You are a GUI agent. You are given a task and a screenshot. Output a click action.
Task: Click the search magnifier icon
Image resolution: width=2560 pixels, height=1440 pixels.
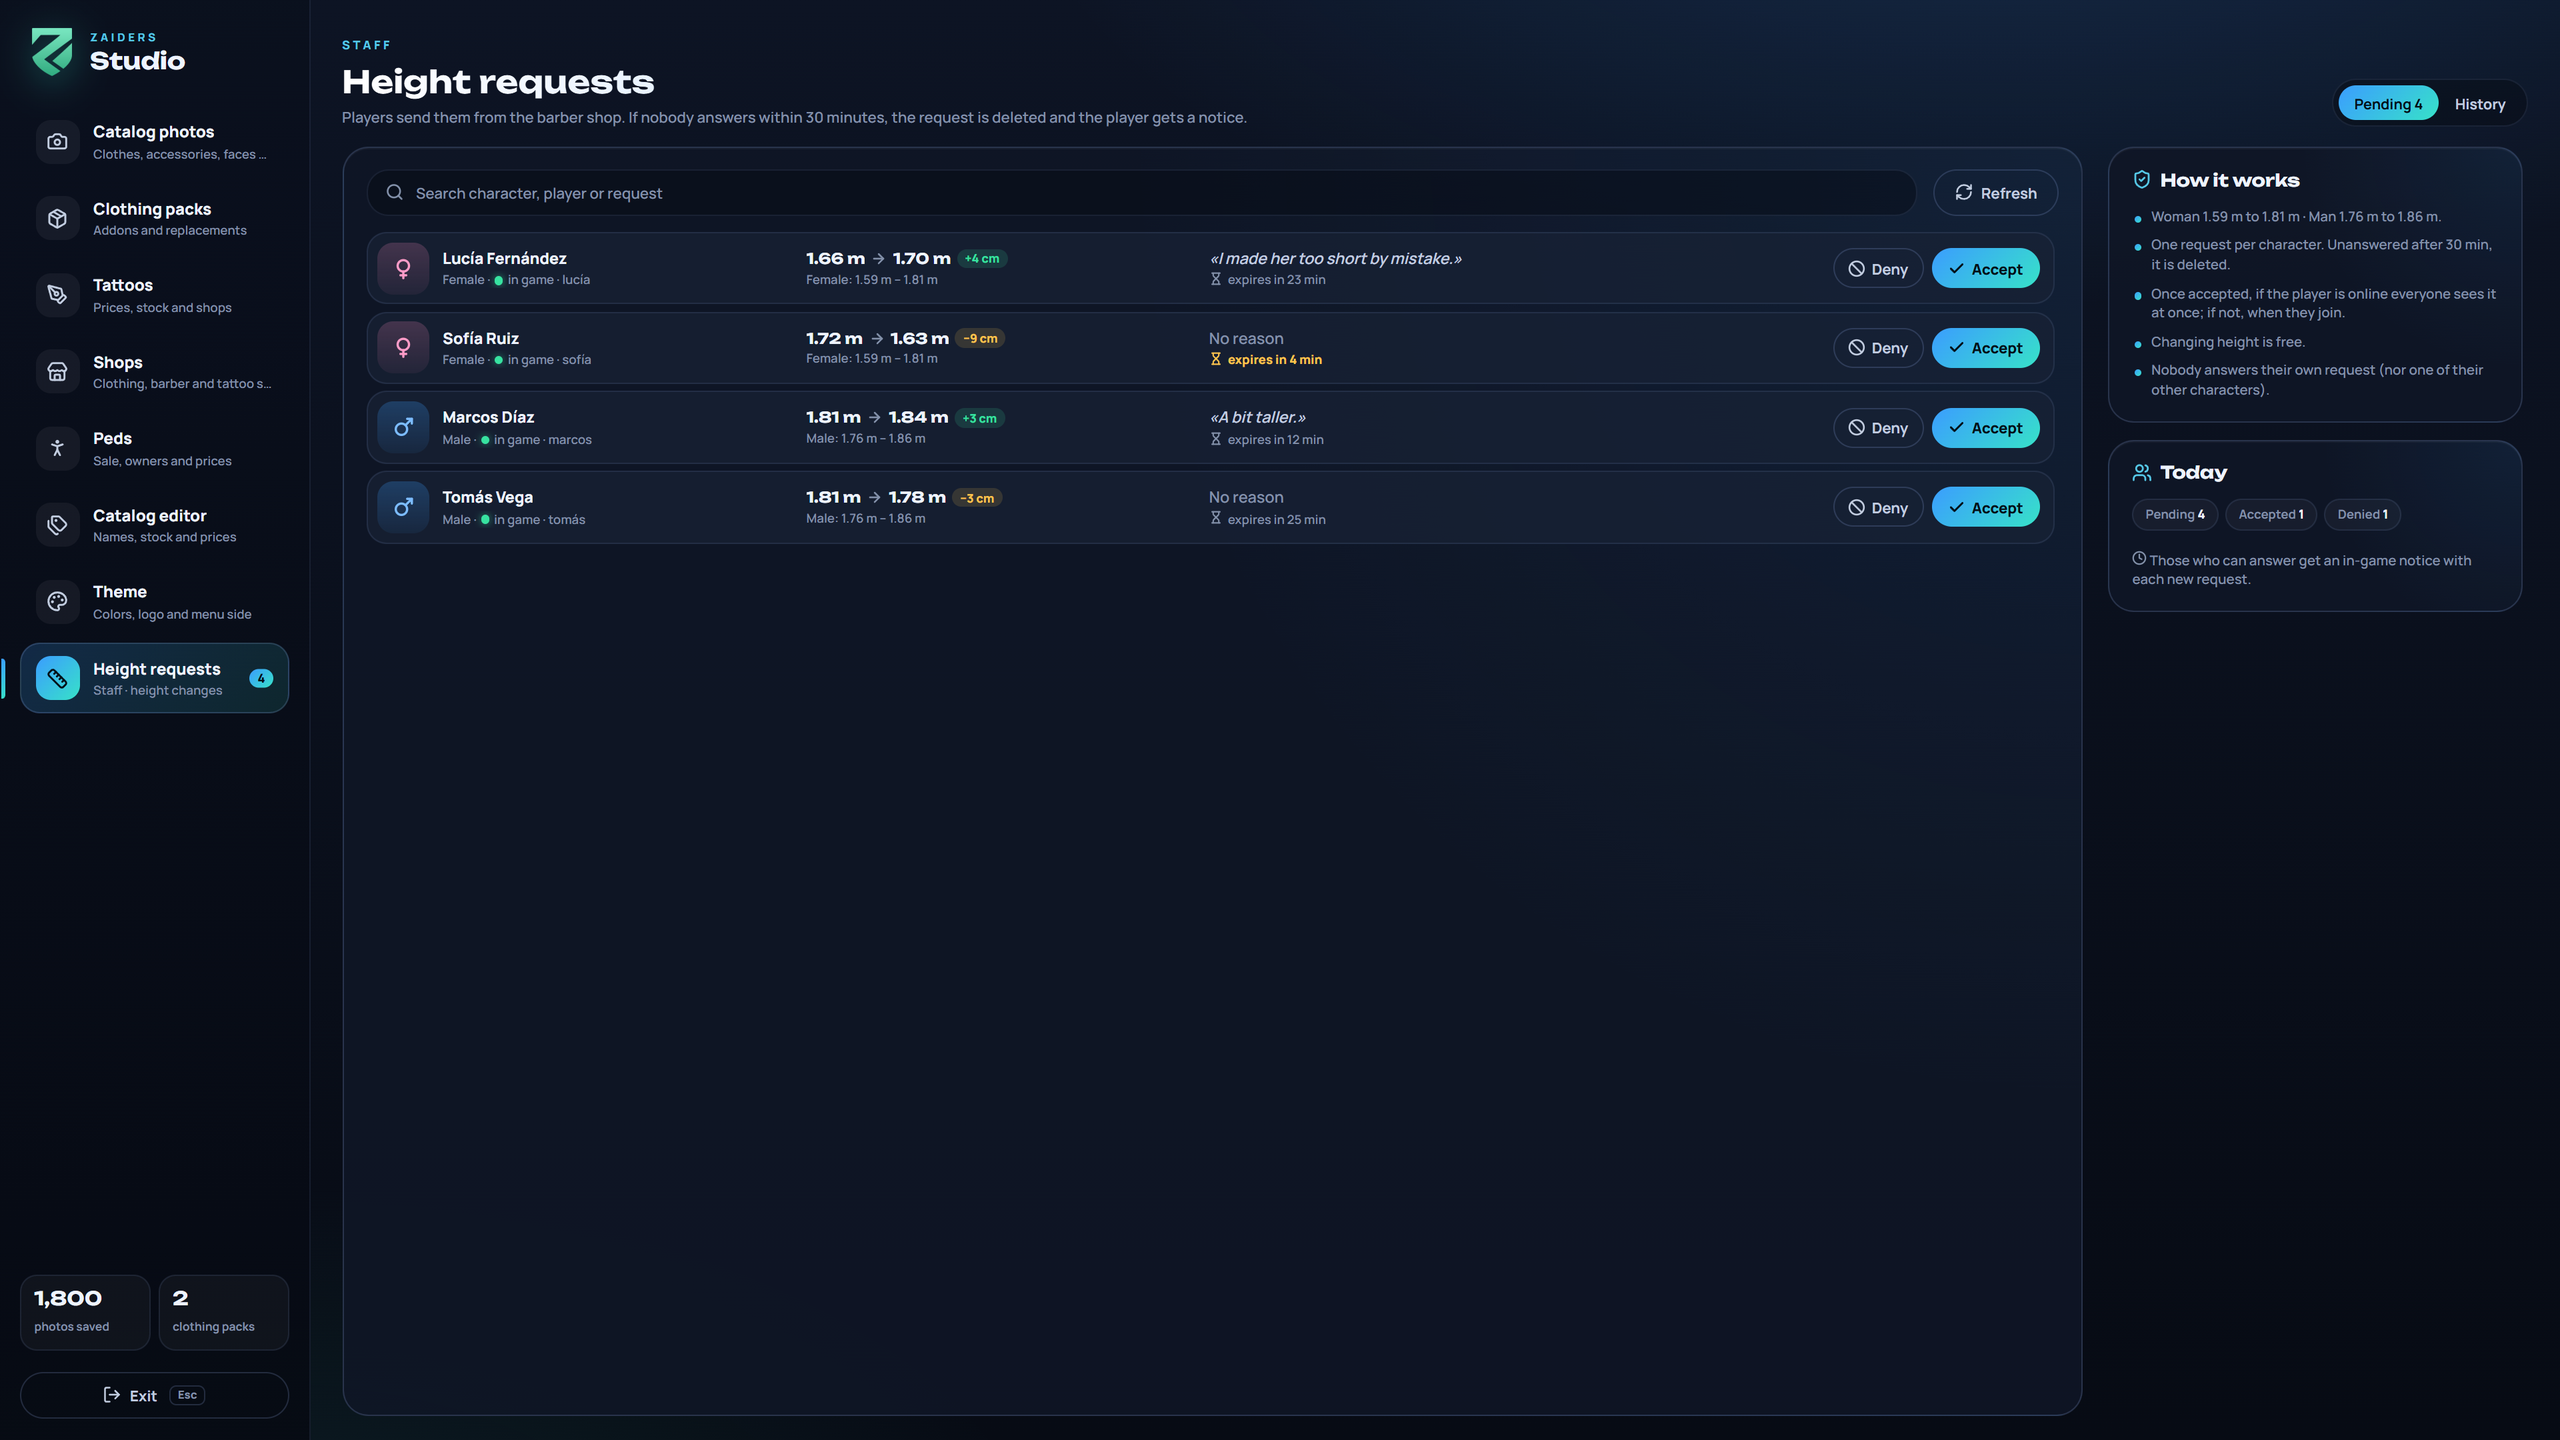(x=395, y=192)
